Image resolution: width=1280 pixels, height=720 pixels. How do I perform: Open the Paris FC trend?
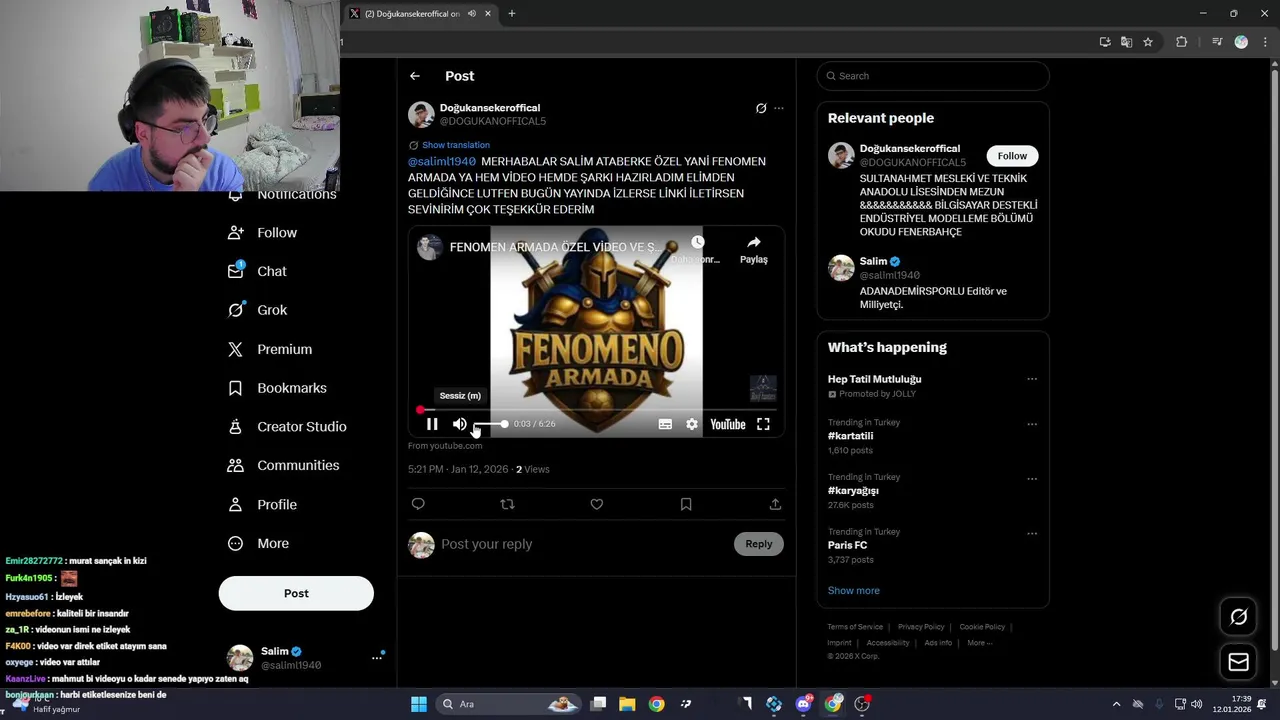pos(847,545)
